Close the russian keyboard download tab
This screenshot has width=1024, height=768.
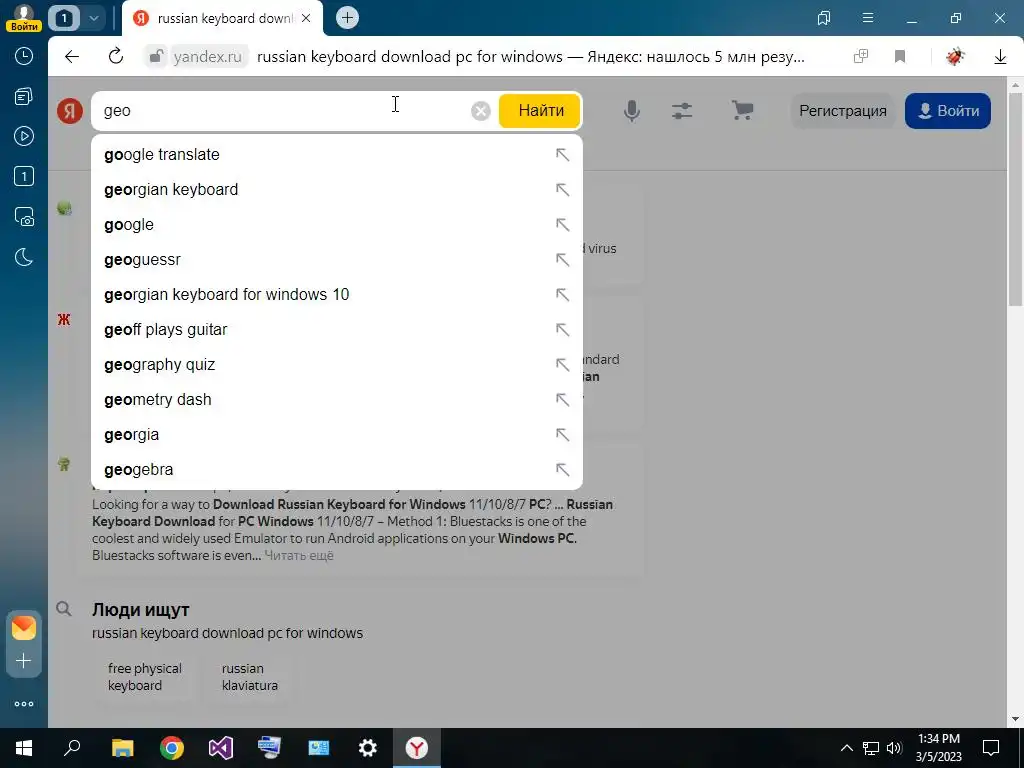(x=306, y=18)
